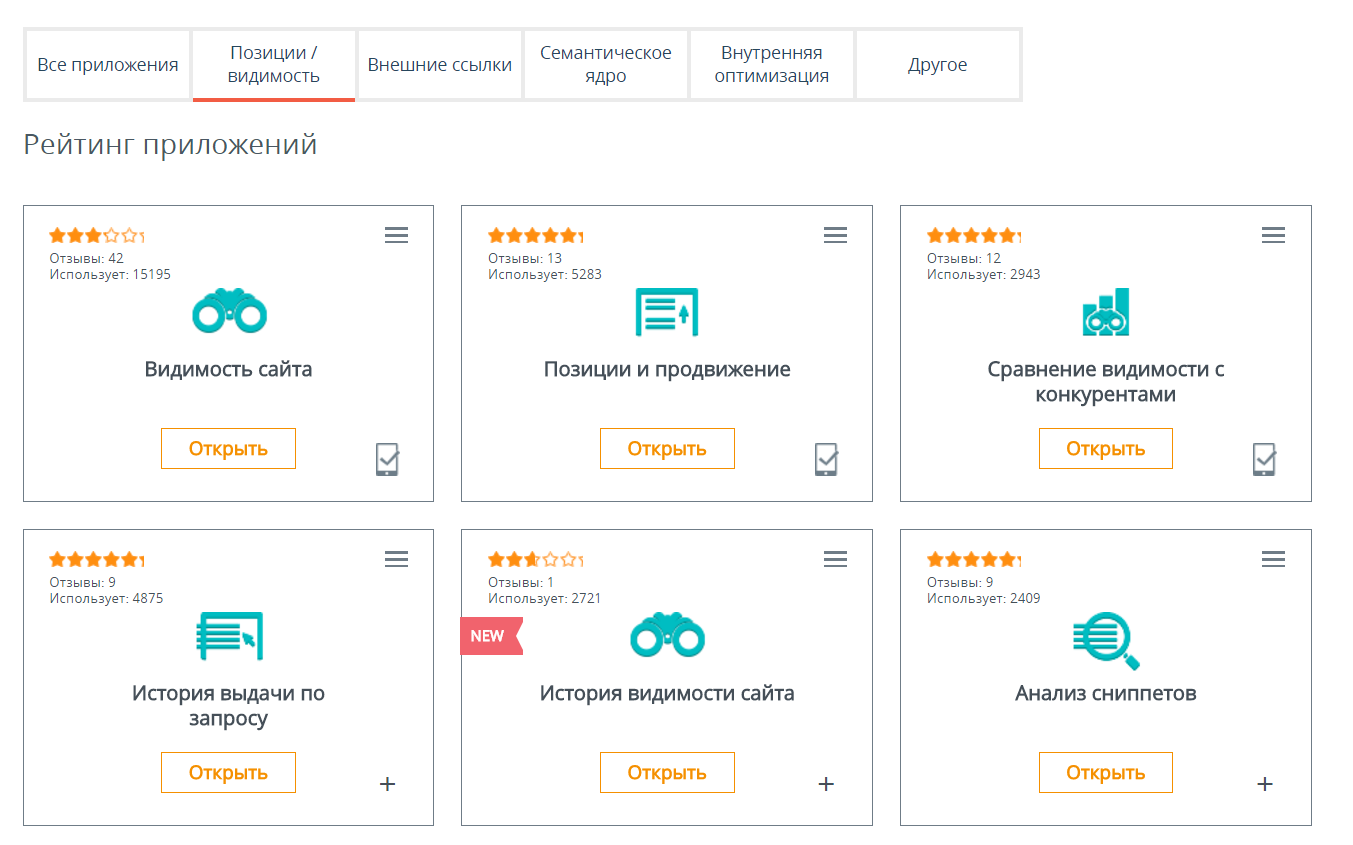Switch to Внешние ссылки tab

tap(440, 65)
